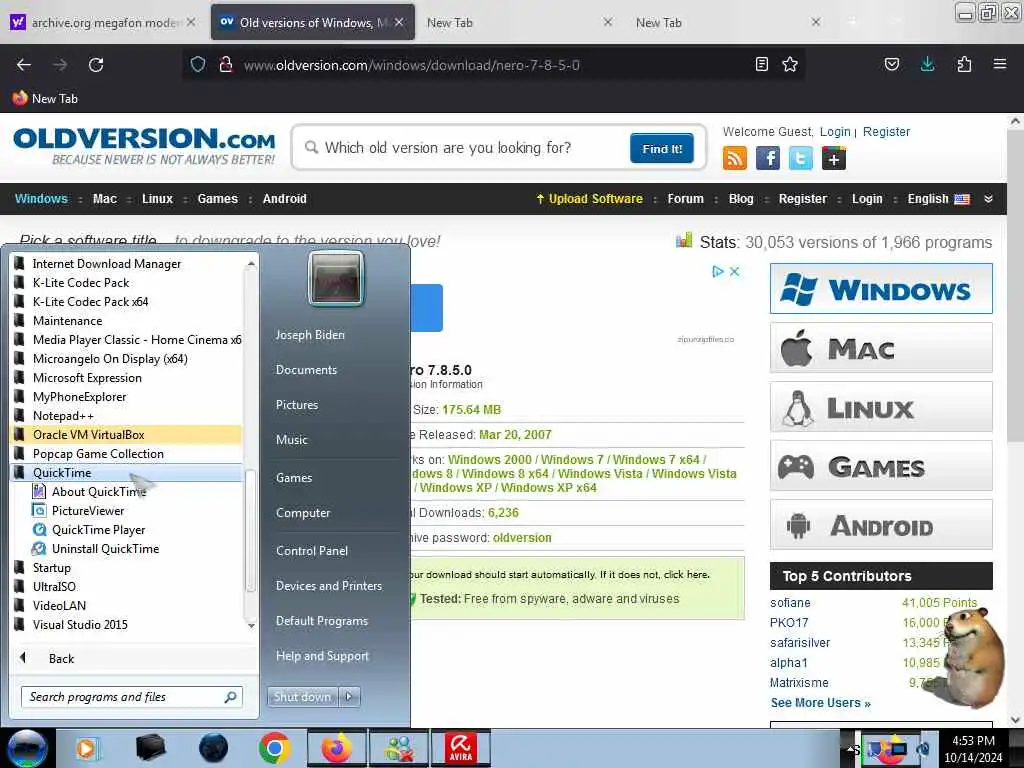Click the programs list scroll-down arrow

click(251, 625)
